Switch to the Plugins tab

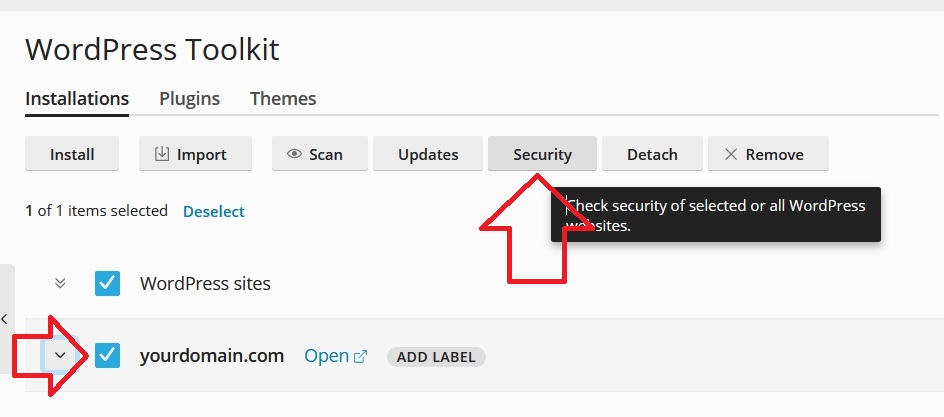coord(189,98)
